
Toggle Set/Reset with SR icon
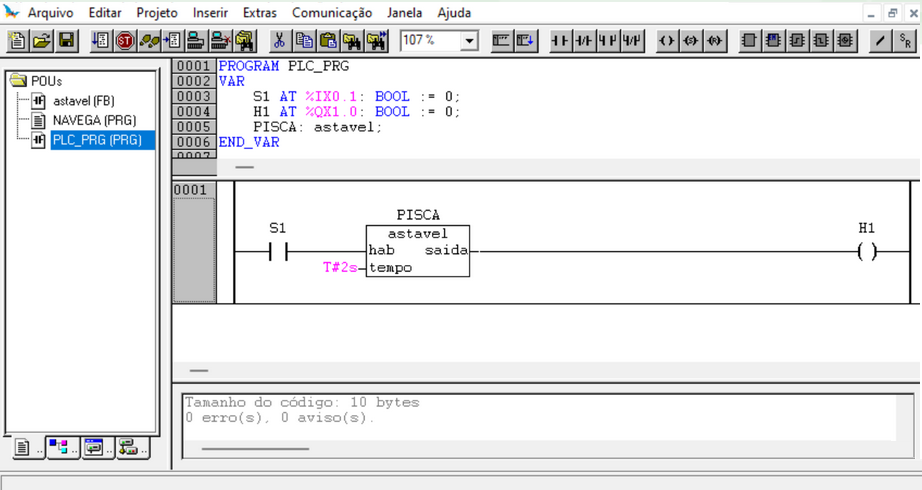click(x=904, y=41)
